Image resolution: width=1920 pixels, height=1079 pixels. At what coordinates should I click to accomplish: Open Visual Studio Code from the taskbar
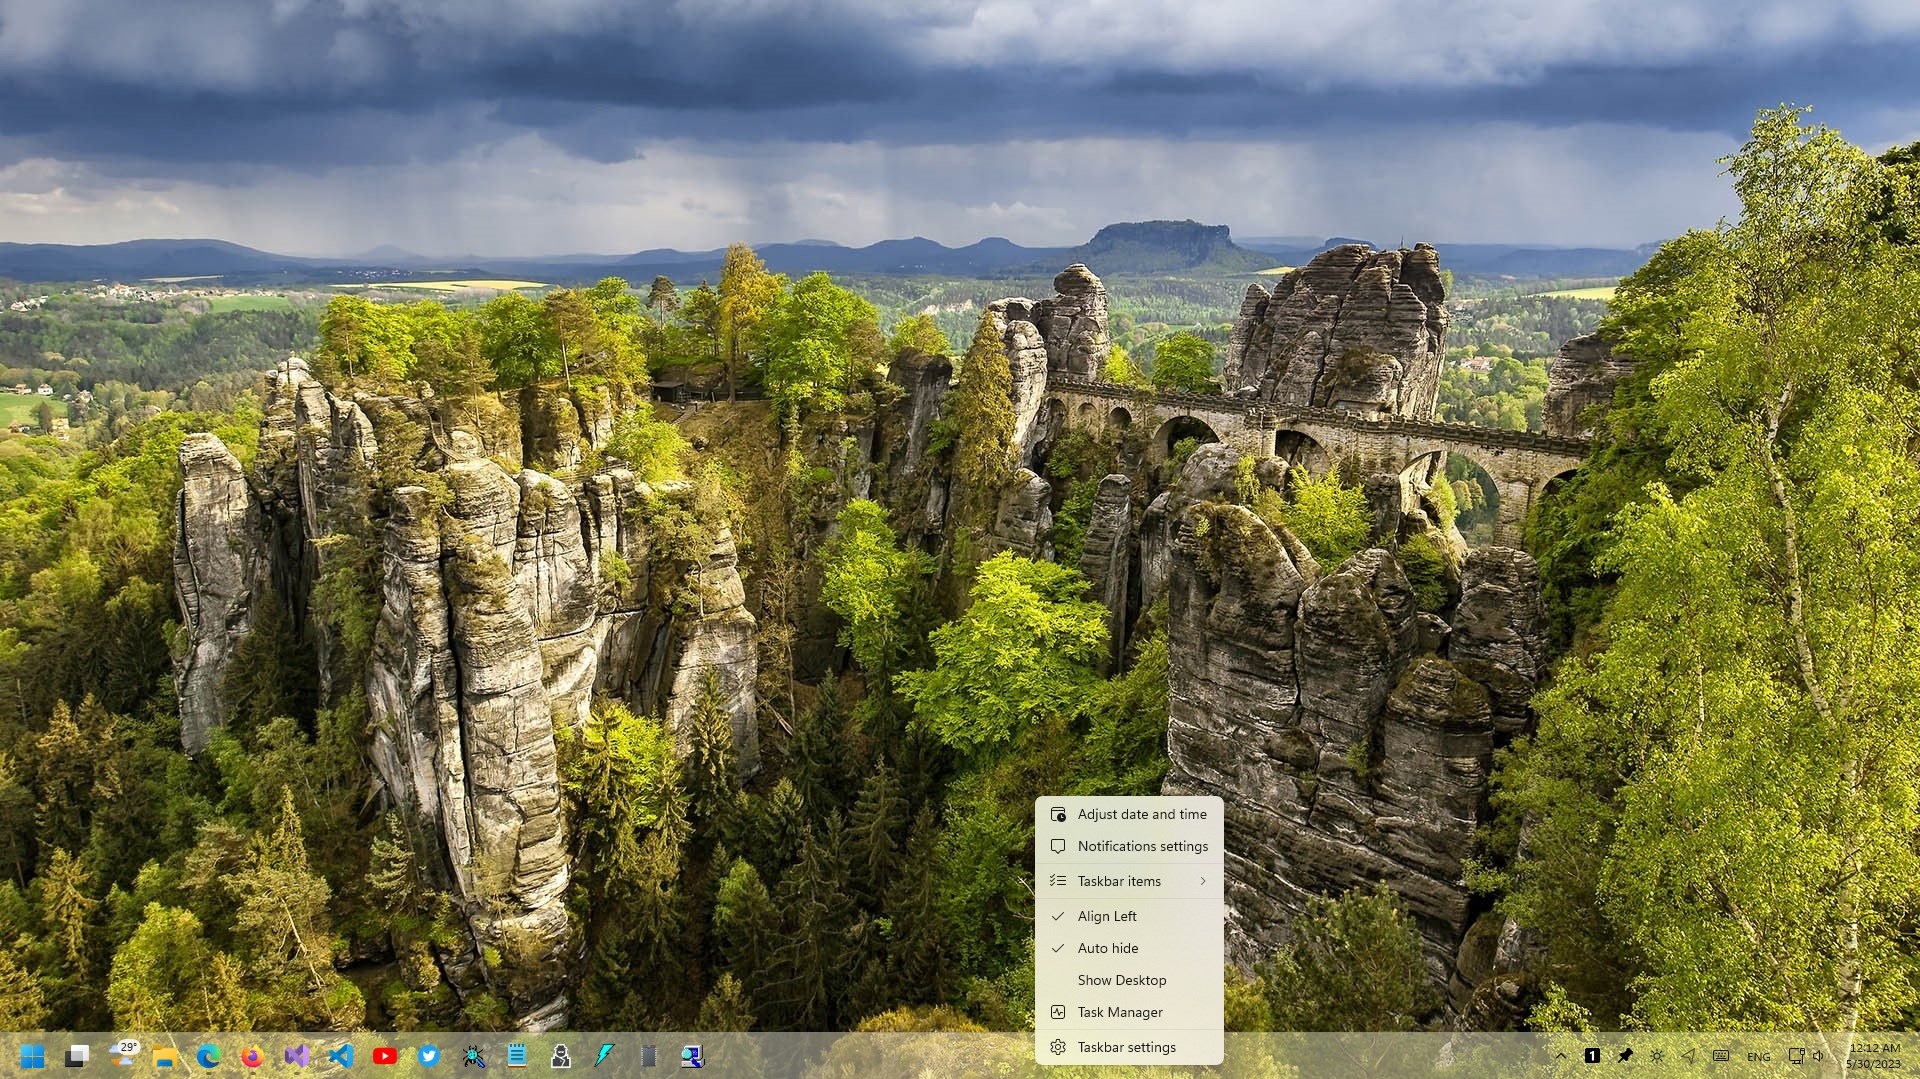[x=341, y=1056]
